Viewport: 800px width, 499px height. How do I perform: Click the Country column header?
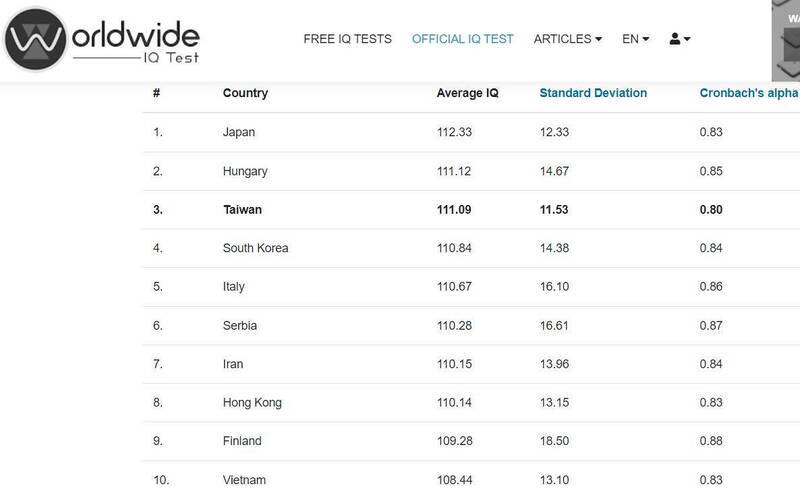[245, 93]
